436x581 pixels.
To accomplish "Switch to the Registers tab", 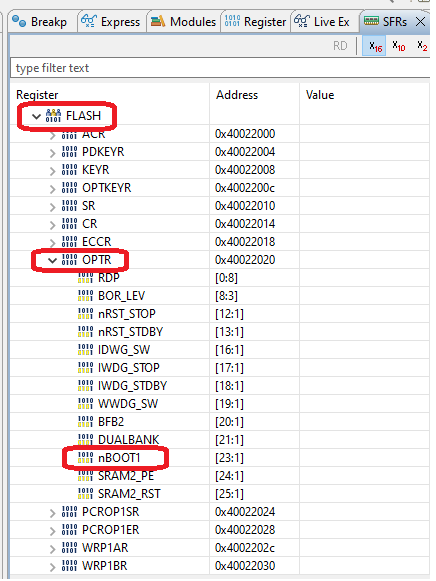I will (x=255, y=22).
